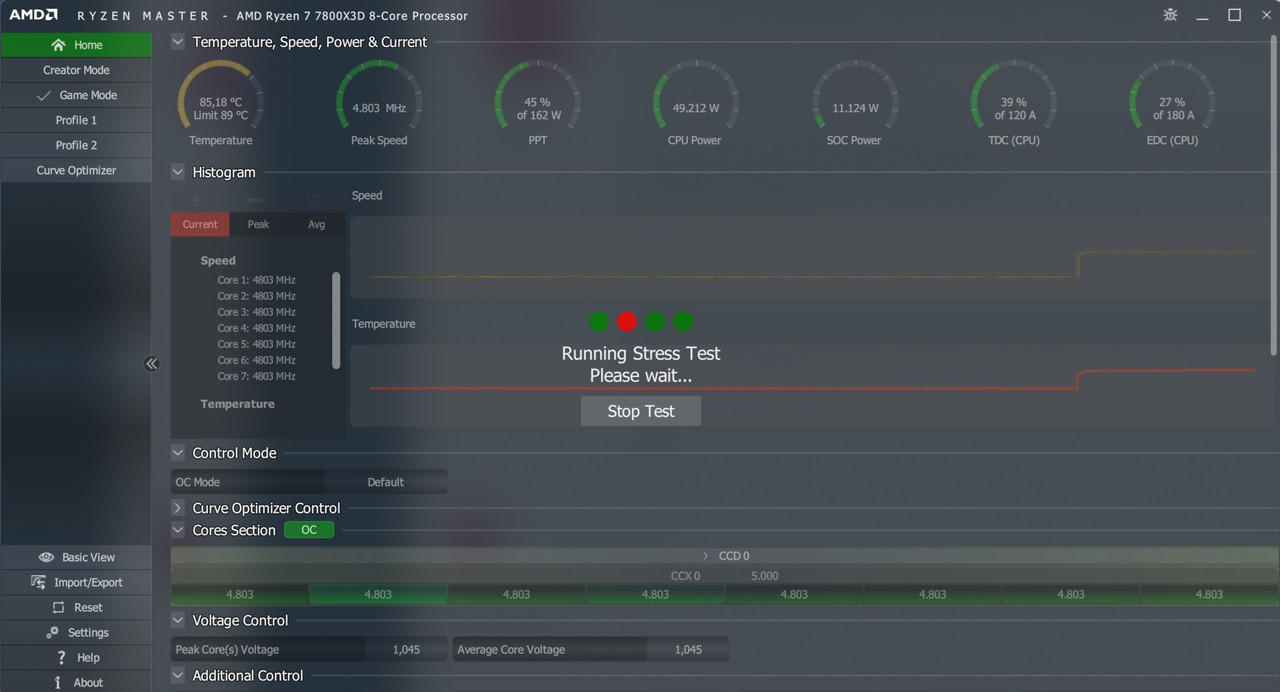Click the About info icon
Image resolution: width=1280 pixels, height=692 pixels.
click(58, 682)
